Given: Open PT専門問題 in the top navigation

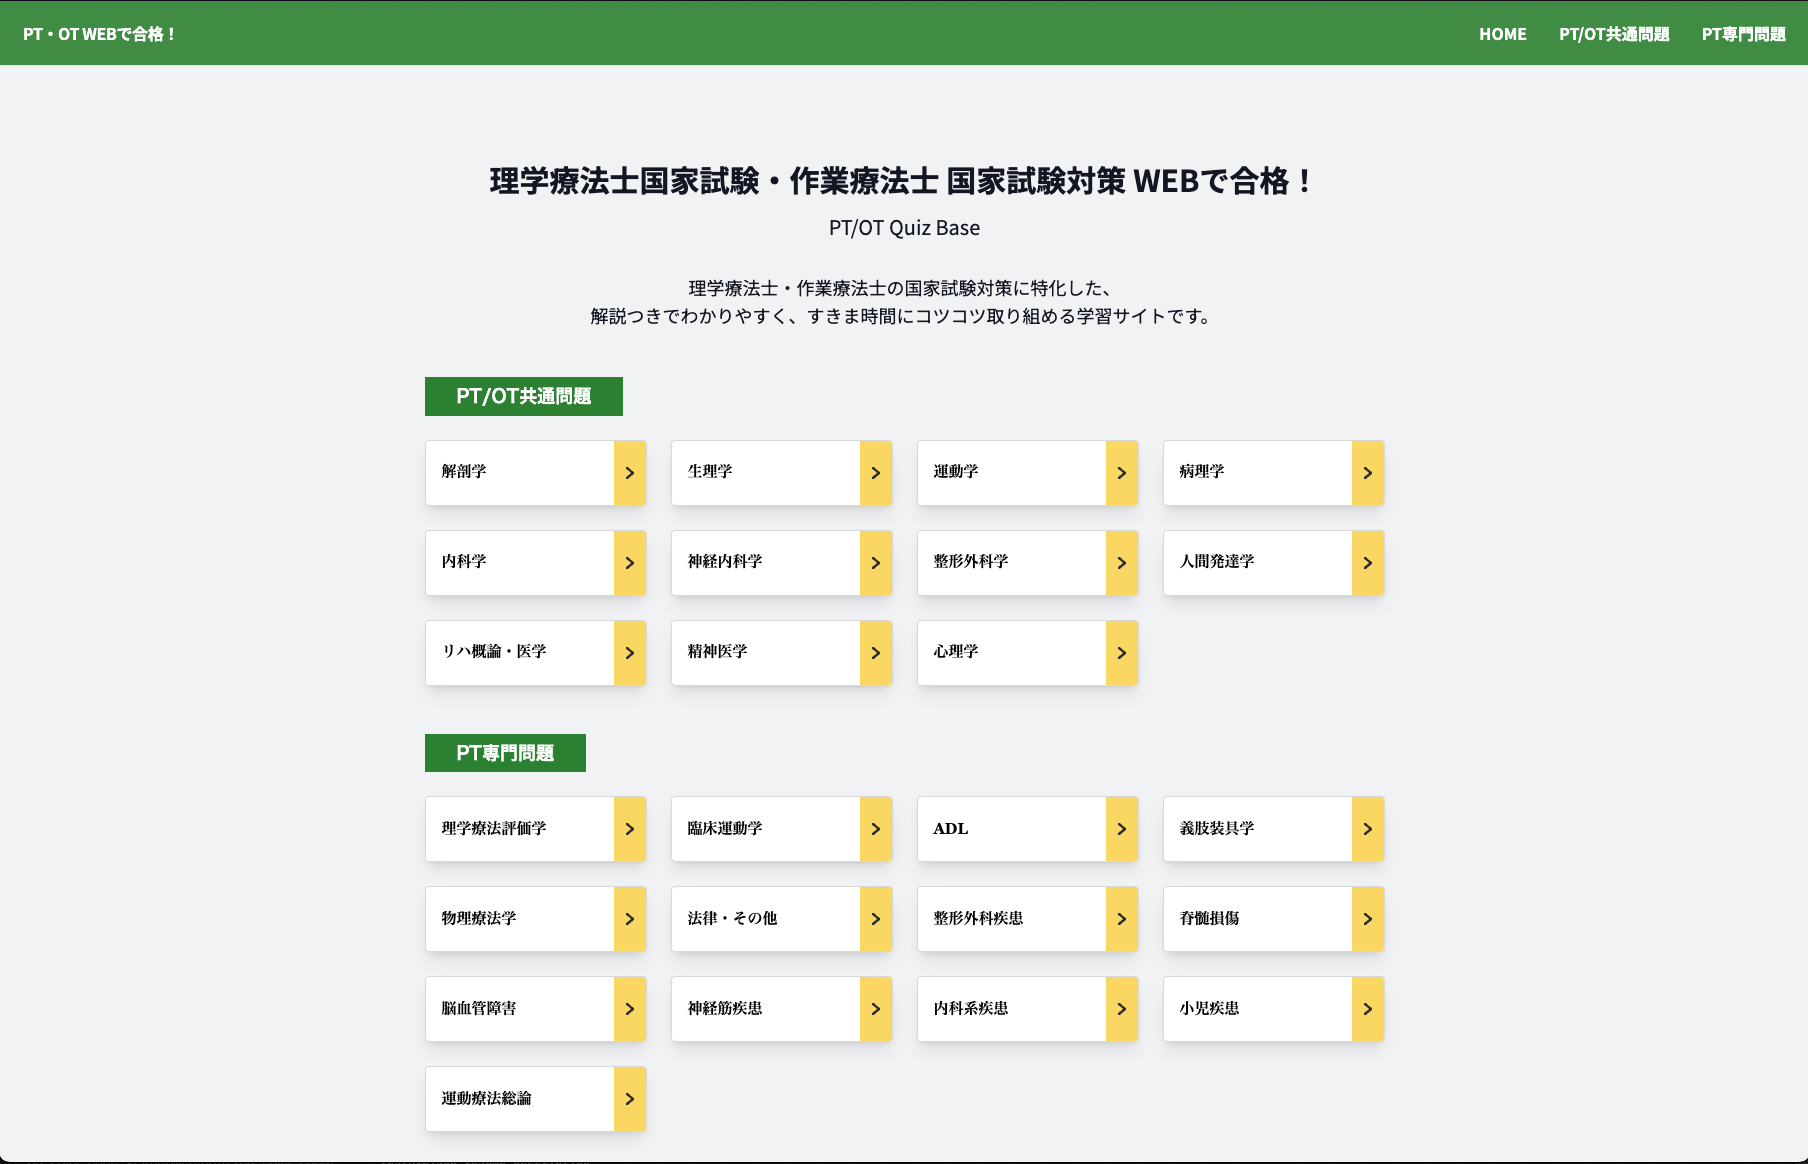Looking at the screenshot, I should coord(1744,34).
